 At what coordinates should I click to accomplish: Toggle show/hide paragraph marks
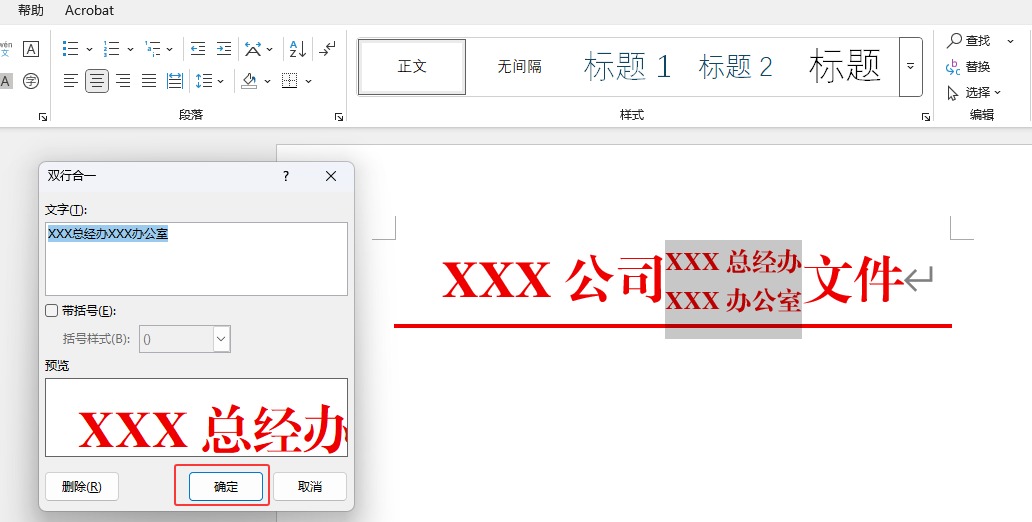327,49
